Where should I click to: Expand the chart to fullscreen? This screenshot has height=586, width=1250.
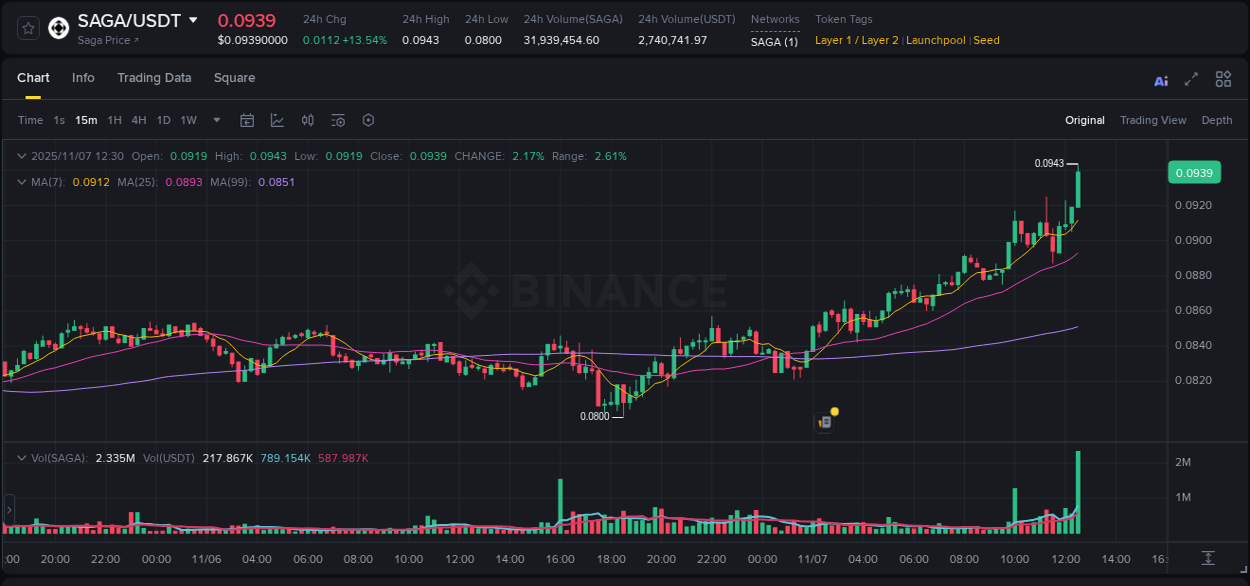tap(1191, 79)
